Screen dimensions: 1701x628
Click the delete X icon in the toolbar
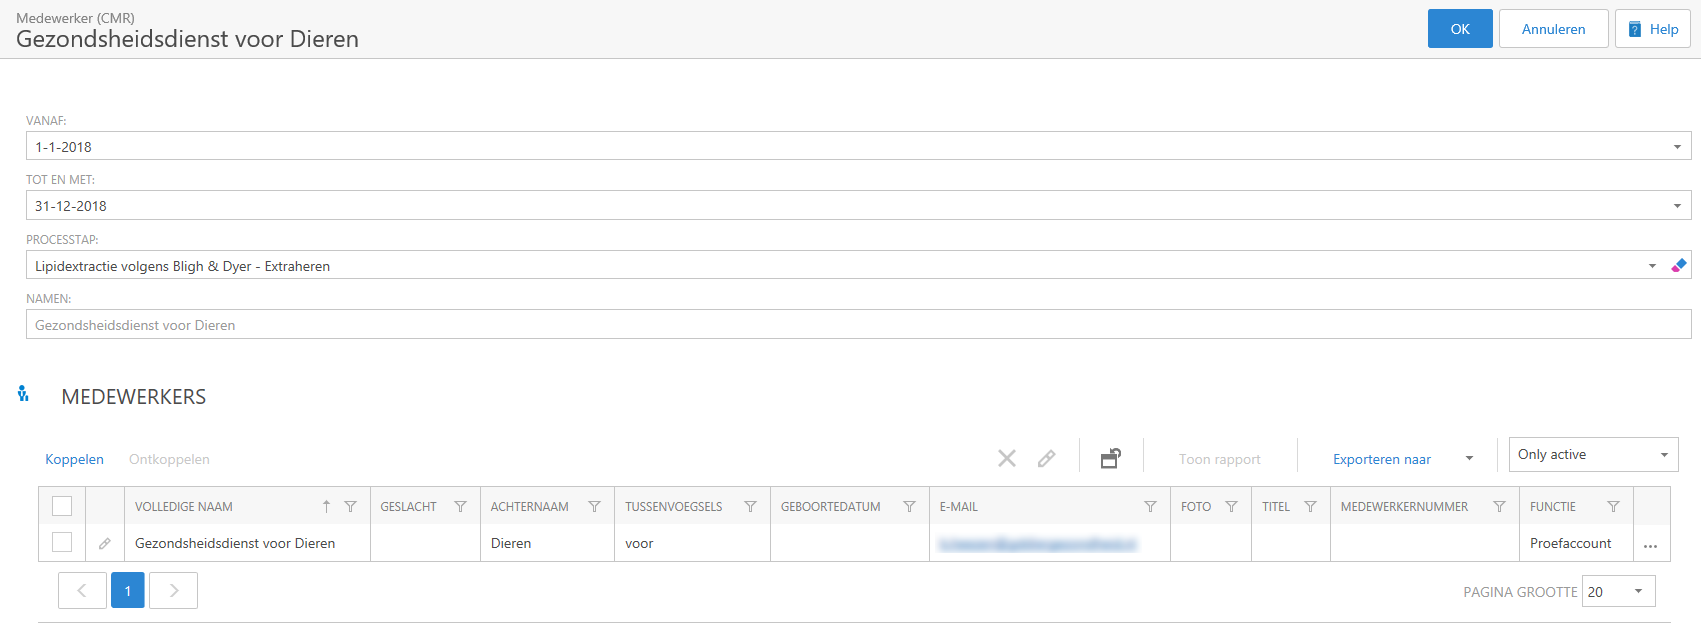point(1006,458)
